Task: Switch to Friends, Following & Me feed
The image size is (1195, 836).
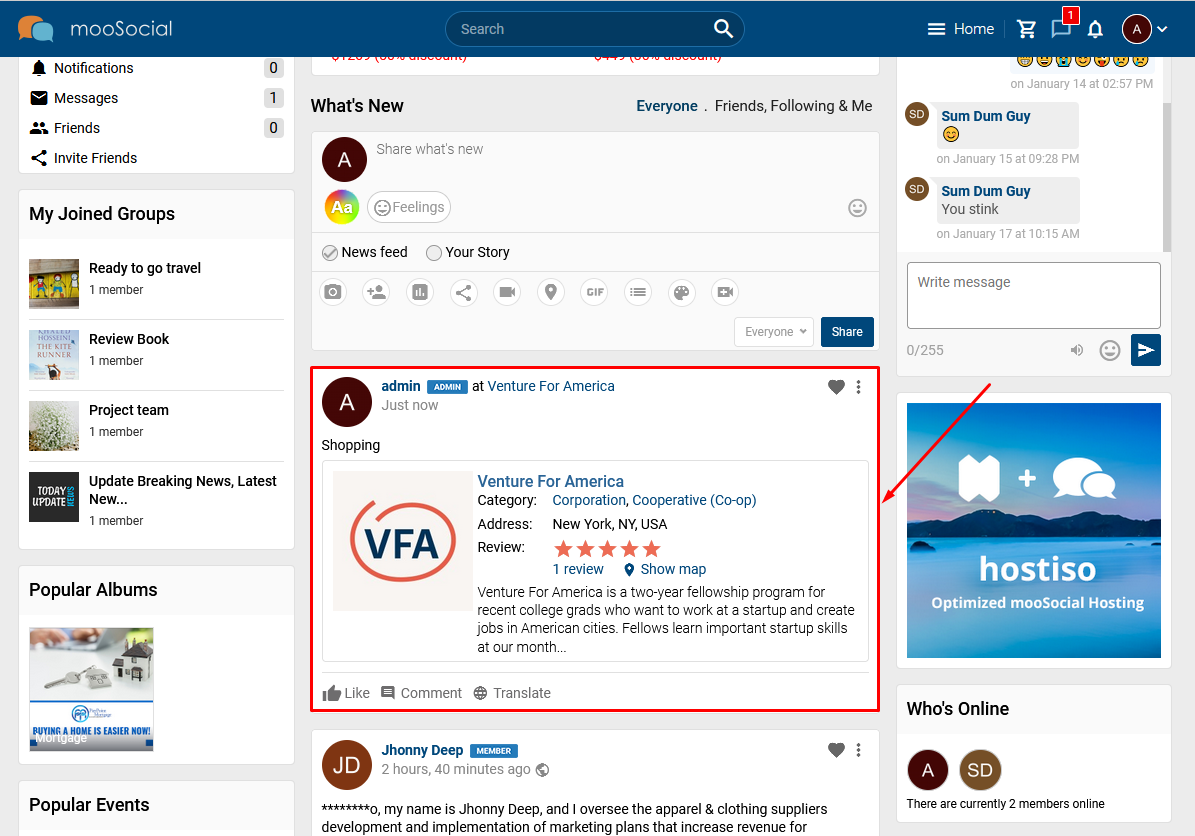Action: (x=793, y=106)
